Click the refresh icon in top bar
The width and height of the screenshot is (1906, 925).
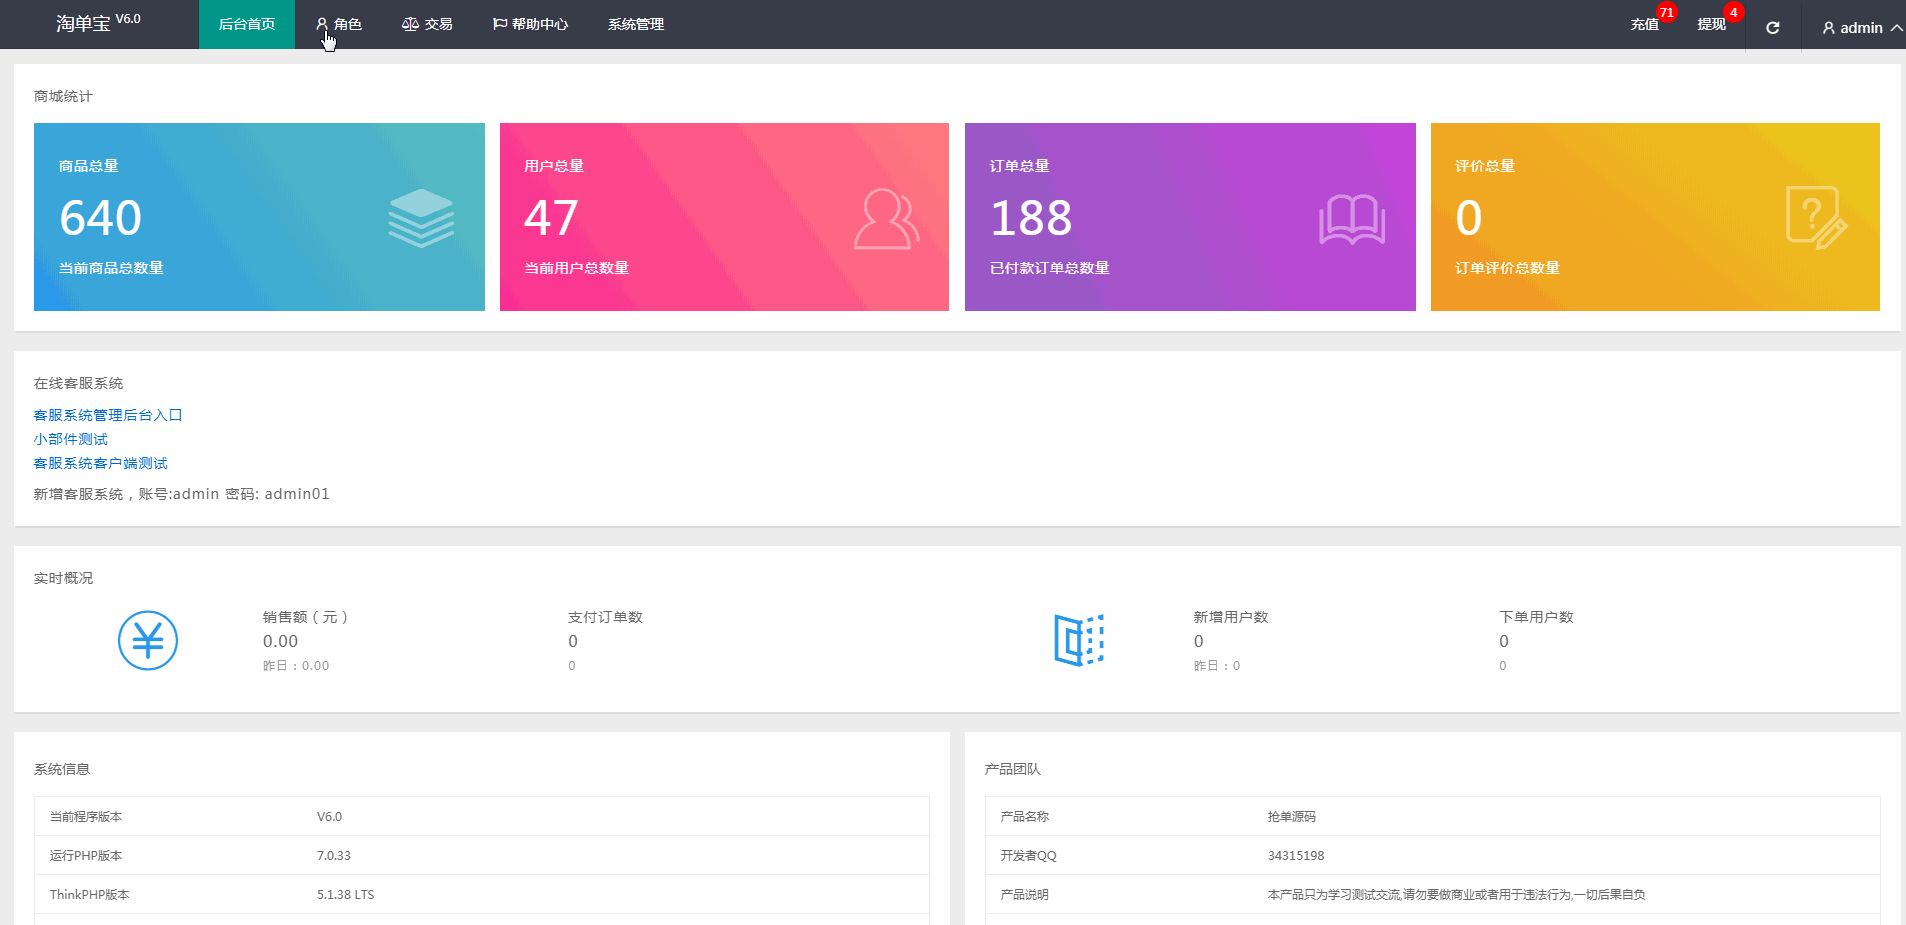(x=1772, y=27)
